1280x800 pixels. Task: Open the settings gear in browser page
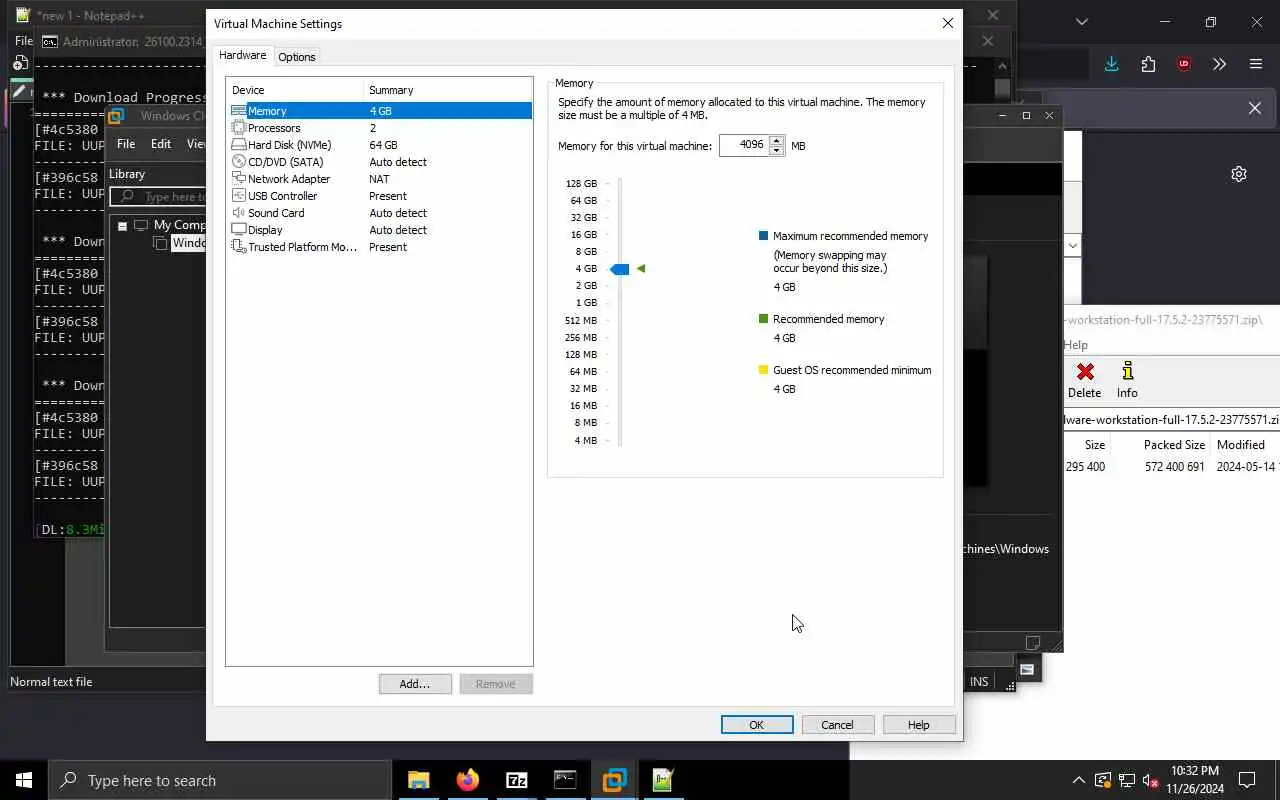click(1239, 174)
